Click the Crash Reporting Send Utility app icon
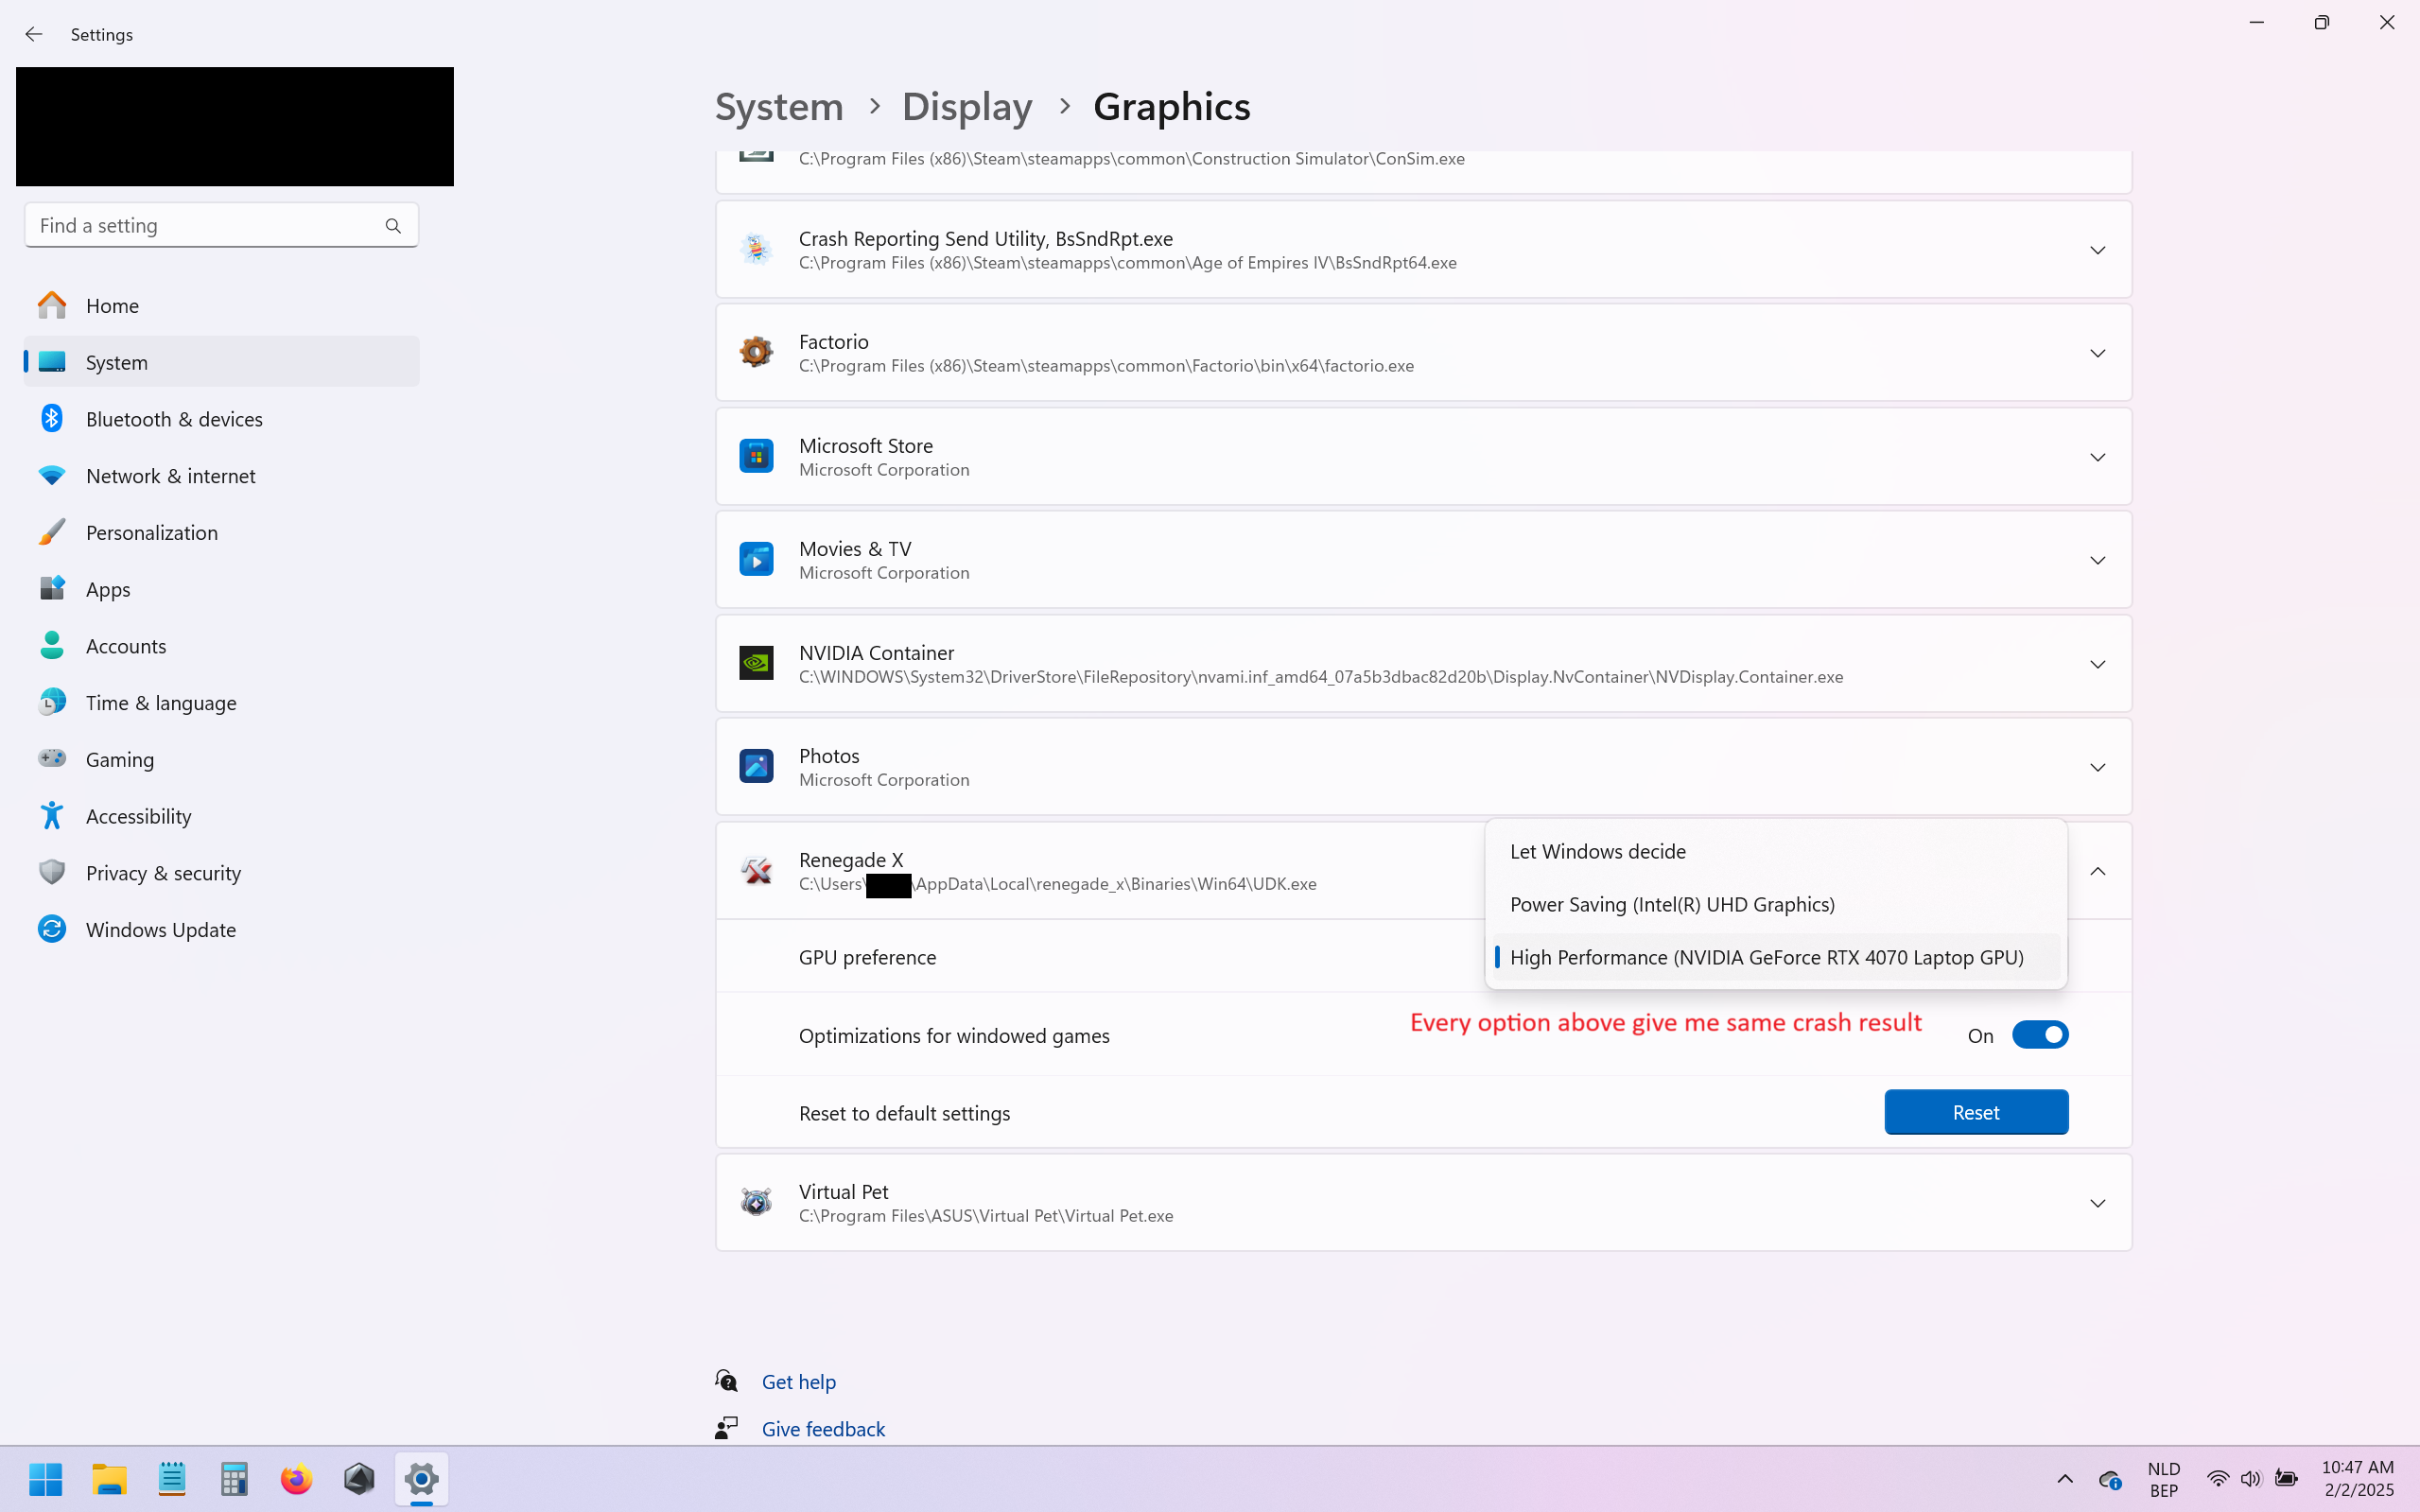 [x=756, y=249]
